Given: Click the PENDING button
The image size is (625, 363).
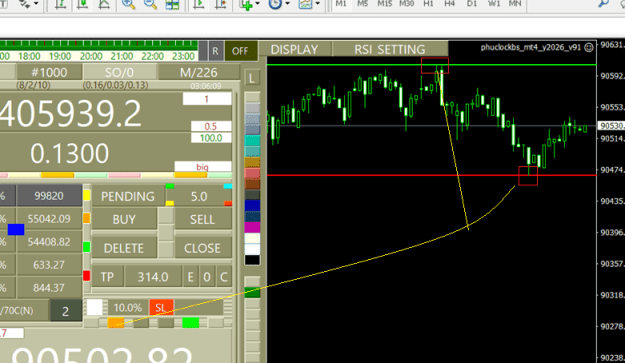Looking at the screenshot, I should coord(128,196).
